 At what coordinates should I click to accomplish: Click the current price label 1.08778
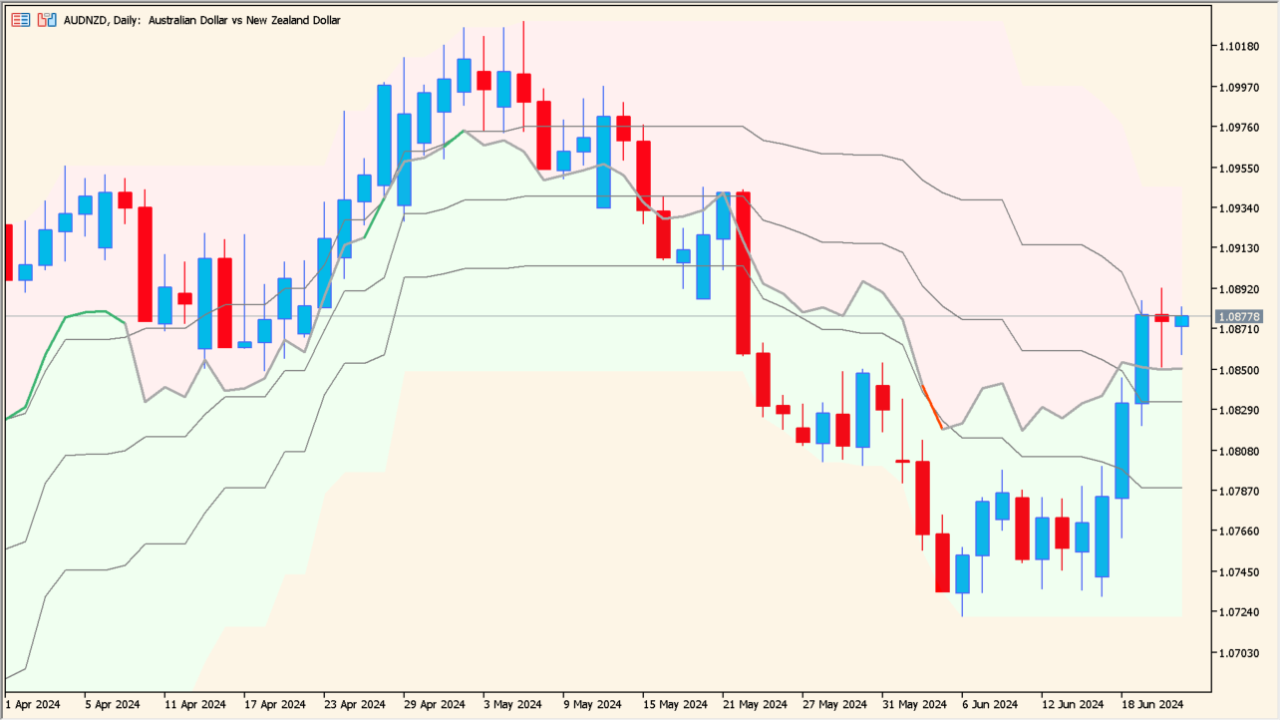[x=1239, y=316]
